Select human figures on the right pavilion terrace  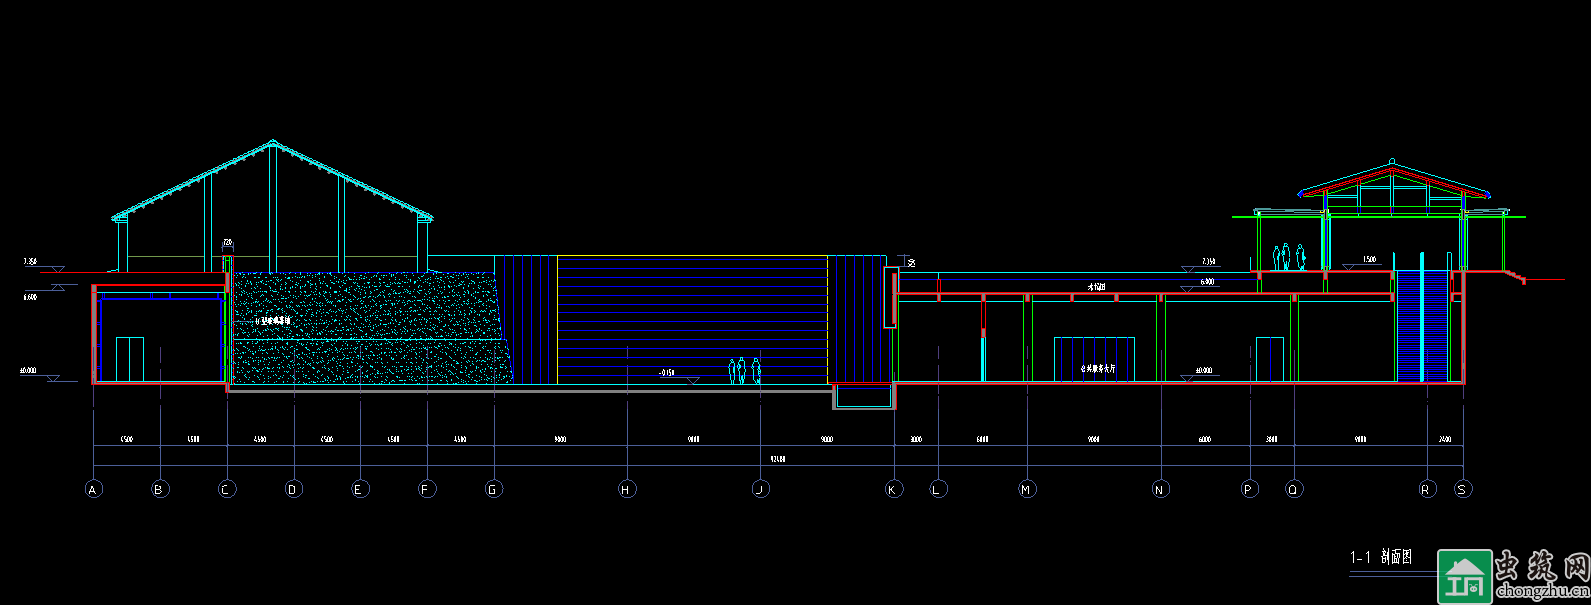(x=1288, y=257)
